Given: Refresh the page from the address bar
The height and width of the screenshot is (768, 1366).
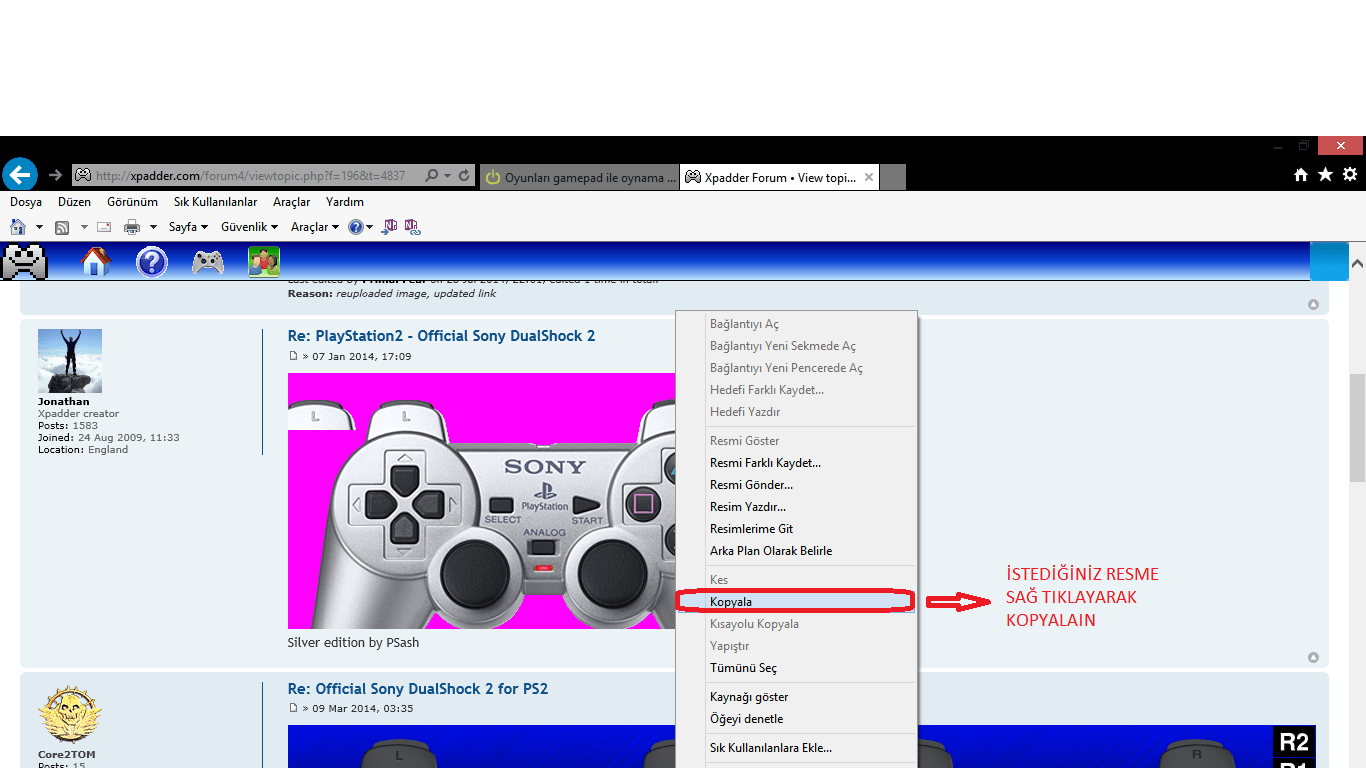Looking at the screenshot, I should point(465,176).
